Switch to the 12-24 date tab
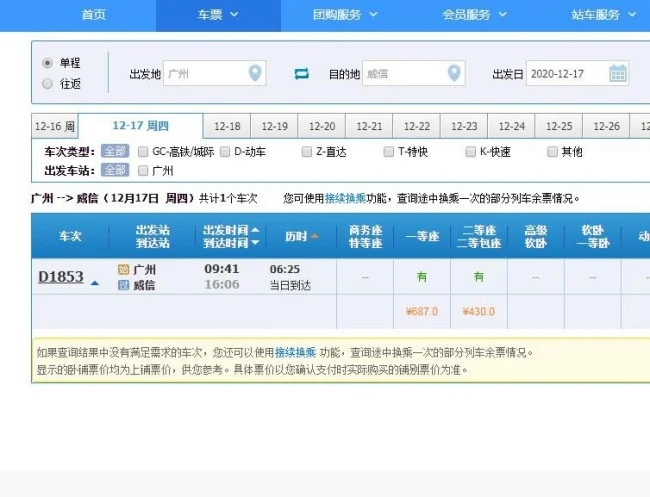 (512, 126)
